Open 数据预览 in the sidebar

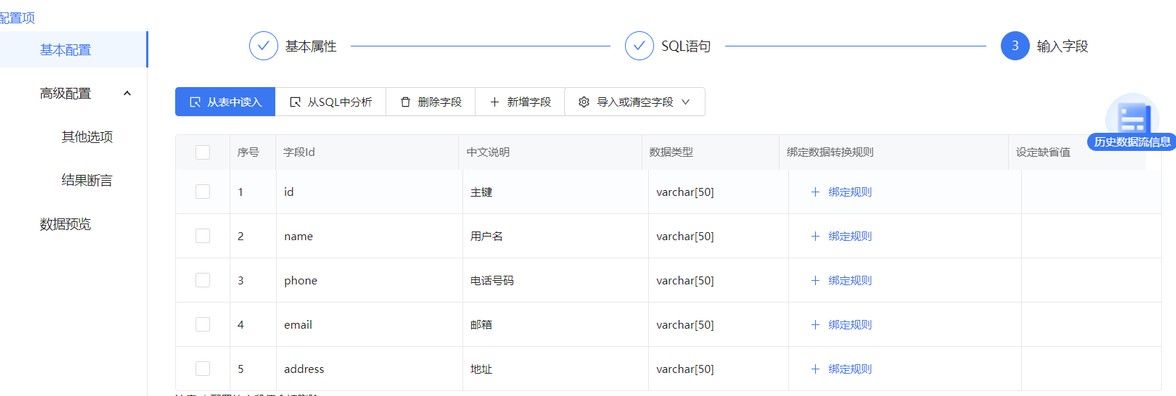click(x=65, y=224)
